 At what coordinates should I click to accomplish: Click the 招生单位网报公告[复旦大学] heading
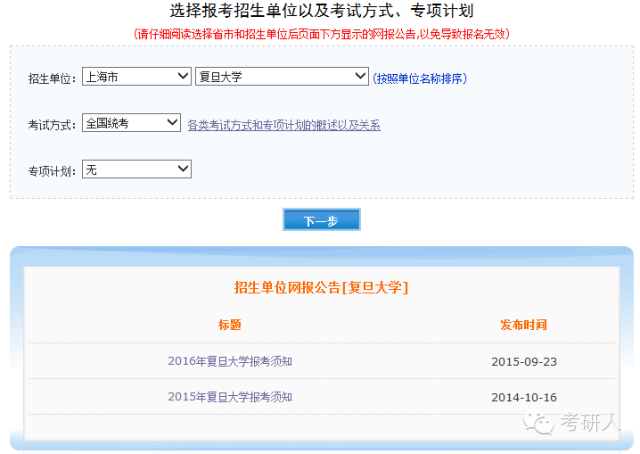(321, 288)
